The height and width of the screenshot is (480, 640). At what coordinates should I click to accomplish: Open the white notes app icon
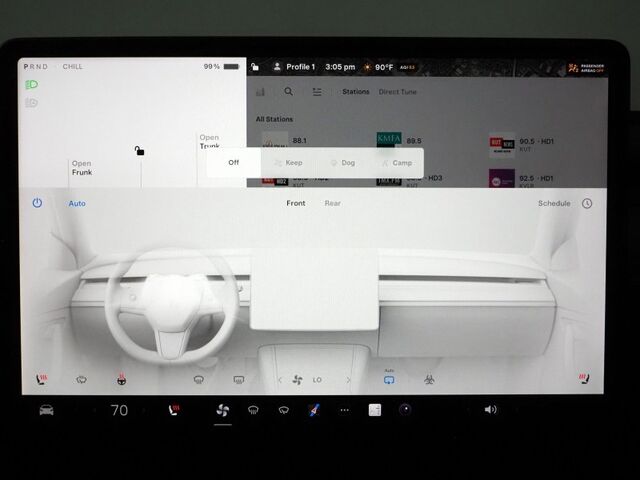click(x=375, y=410)
